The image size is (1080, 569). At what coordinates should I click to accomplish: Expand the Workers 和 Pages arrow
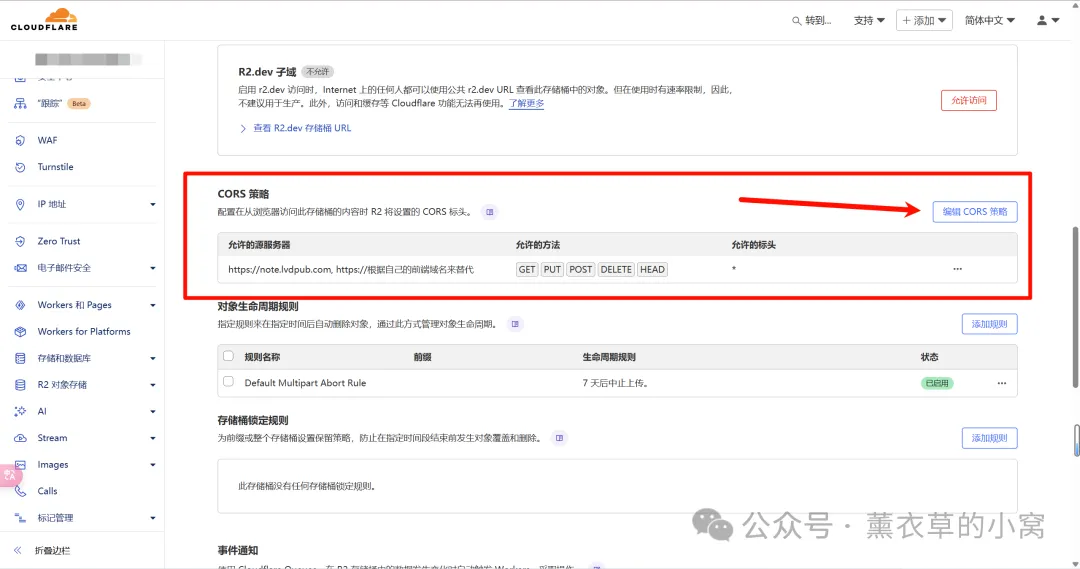pyautogui.click(x=153, y=305)
